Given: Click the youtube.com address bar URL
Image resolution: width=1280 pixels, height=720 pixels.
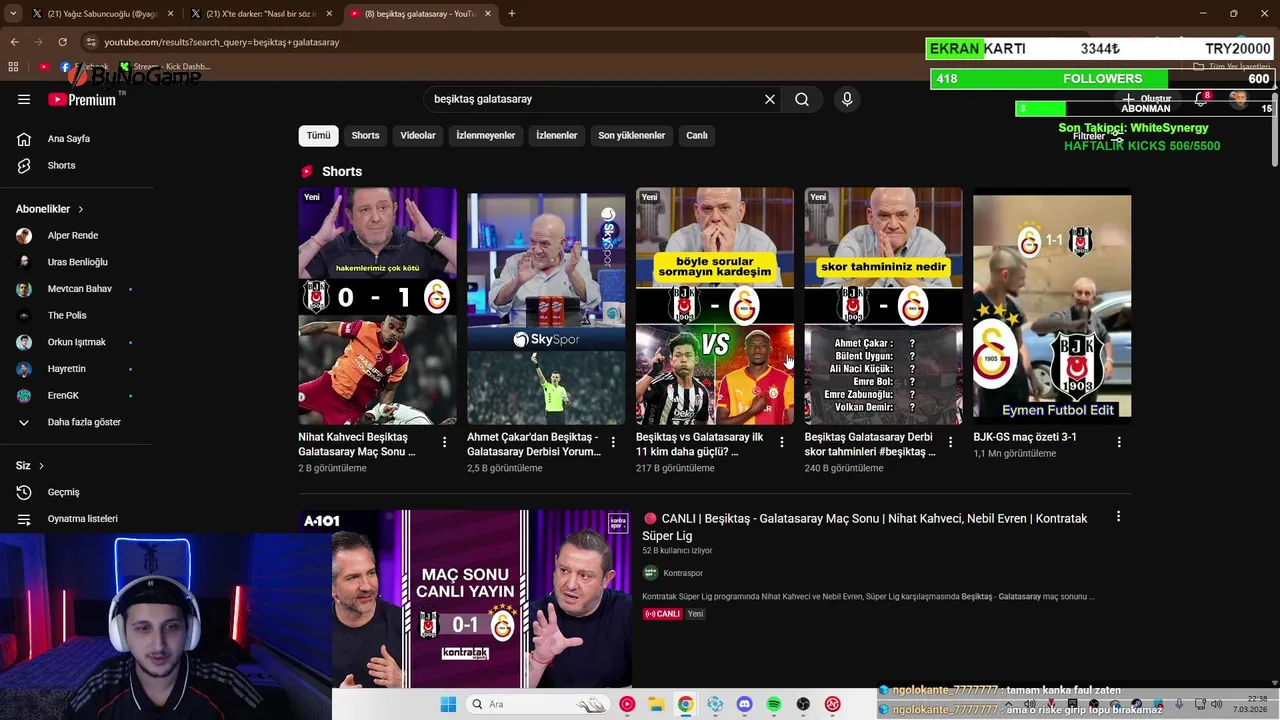Looking at the screenshot, I should (x=222, y=42).
